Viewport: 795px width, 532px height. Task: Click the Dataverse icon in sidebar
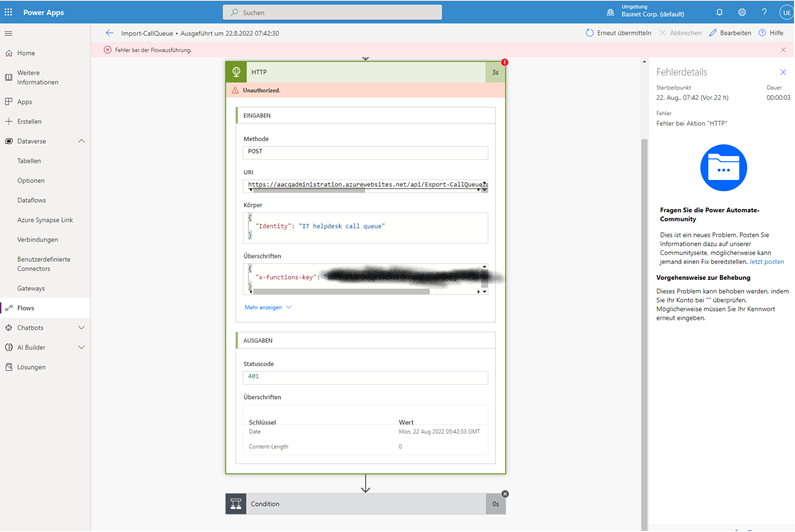(x=9, y=141)
